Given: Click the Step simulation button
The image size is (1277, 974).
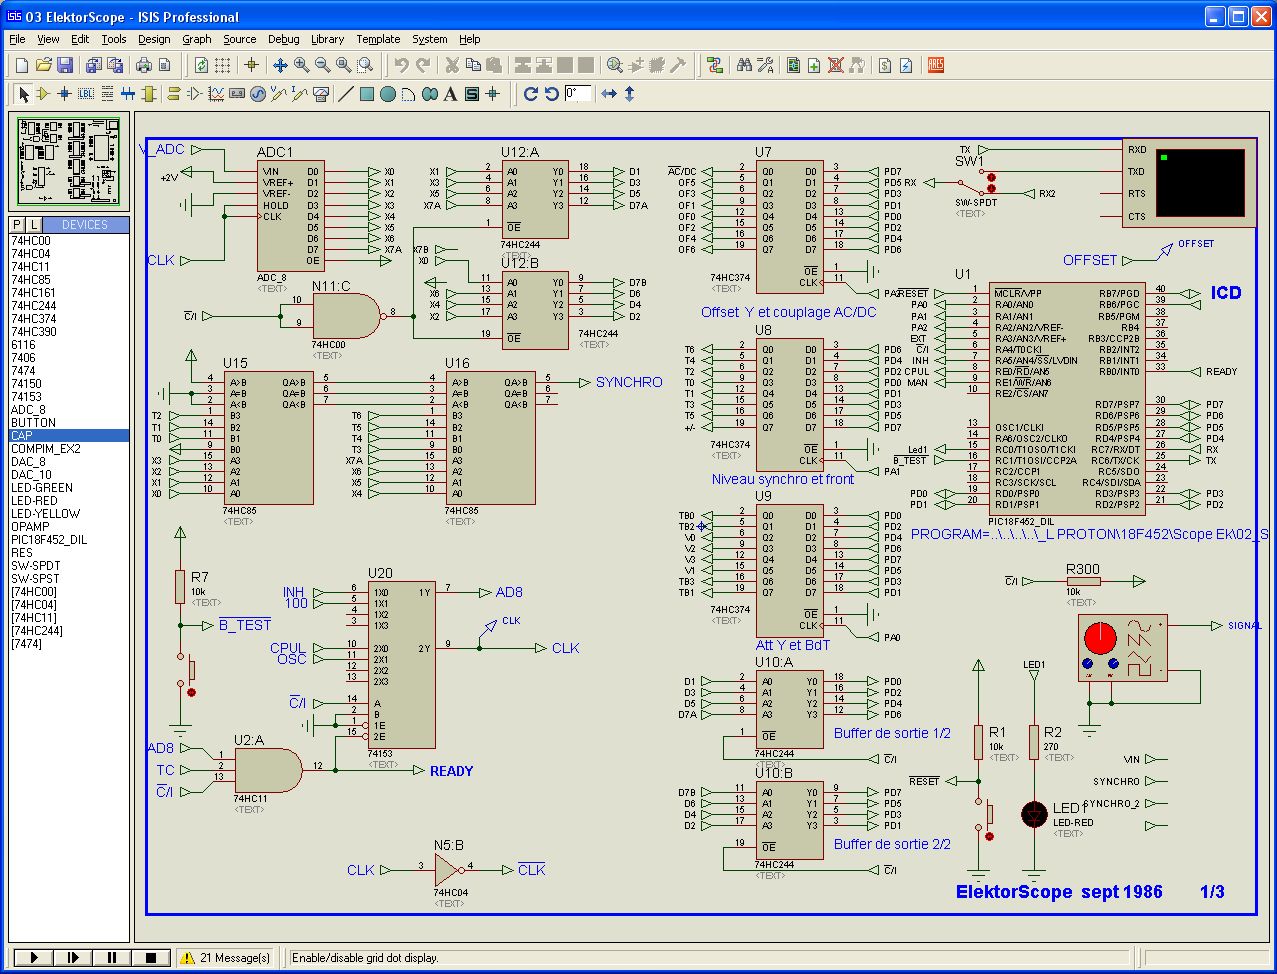Looking at the screenshot, I should click(x=72, y=958).
